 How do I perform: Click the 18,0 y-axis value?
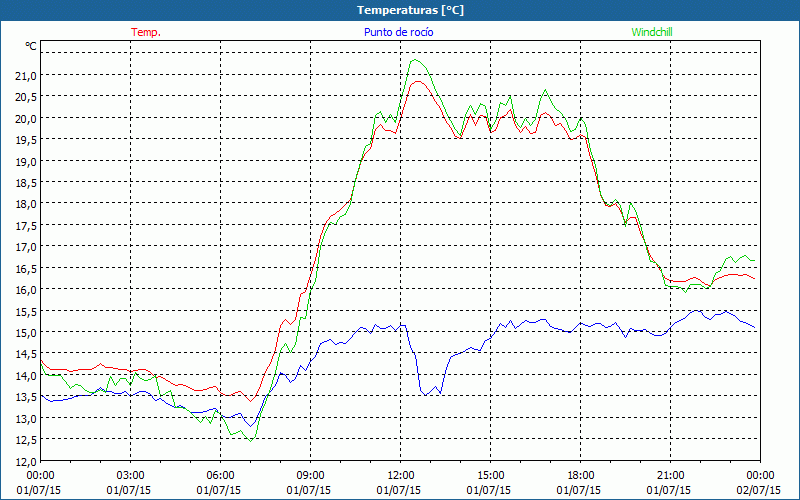pos(27,204)
